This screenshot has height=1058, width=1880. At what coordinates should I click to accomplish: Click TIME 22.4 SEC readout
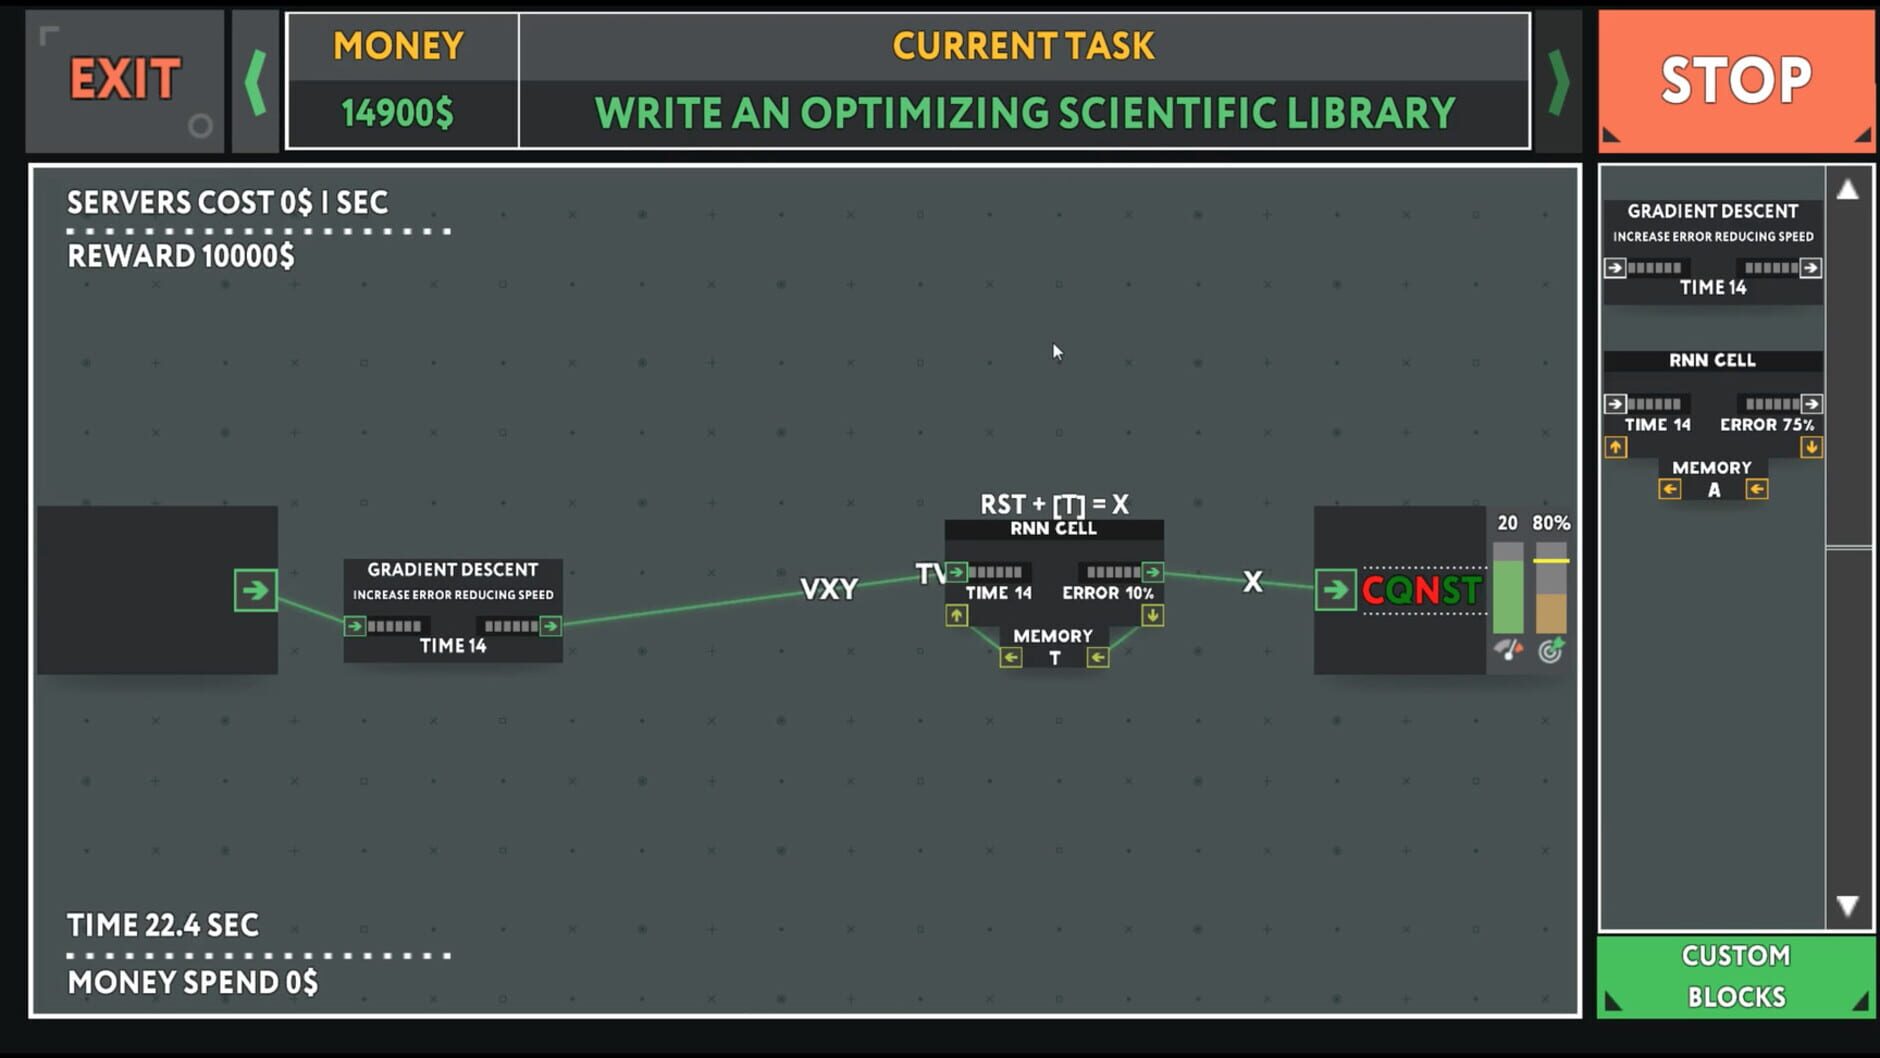[163, 925]
